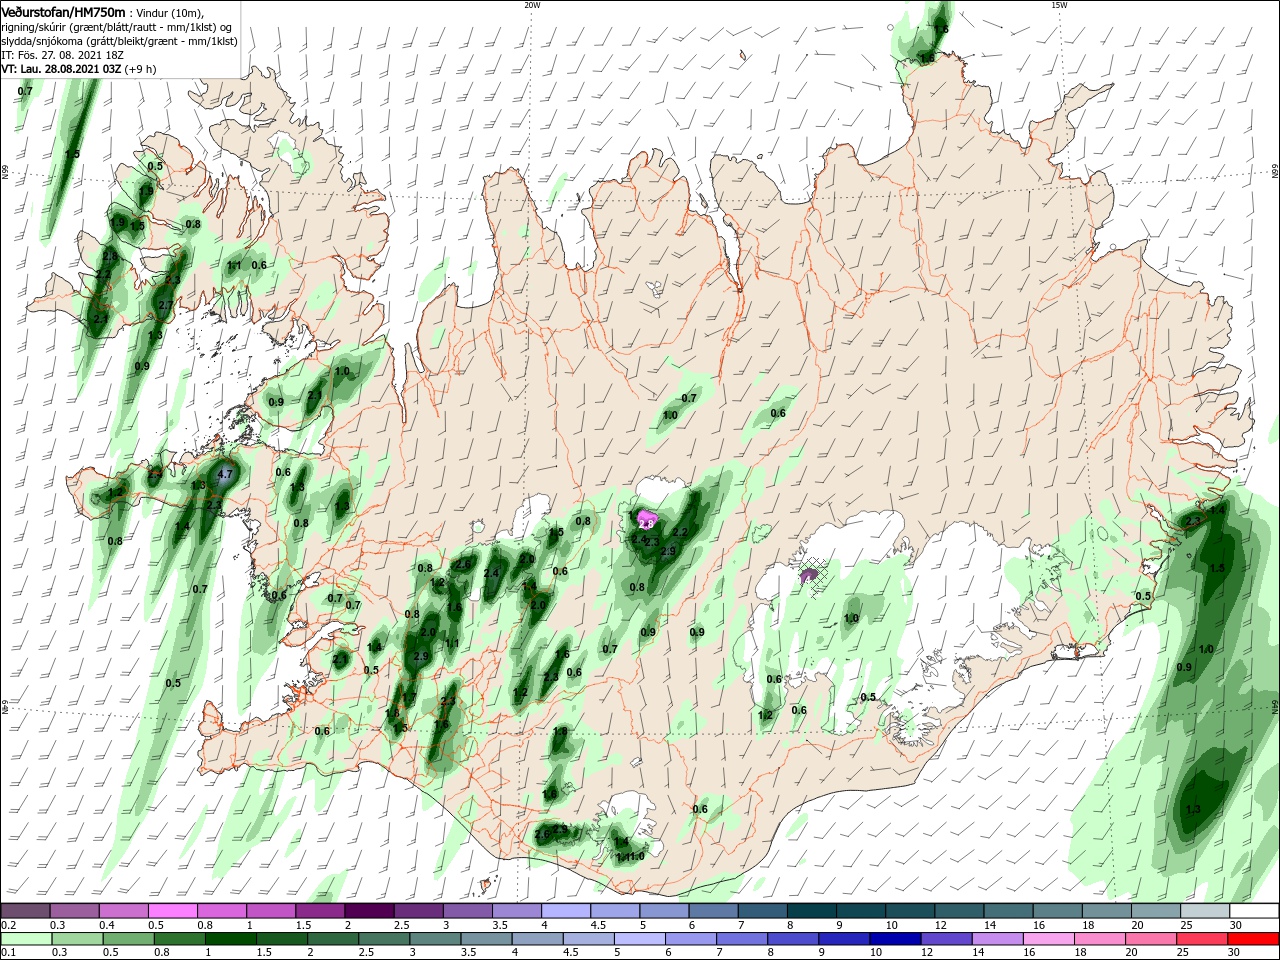Pick the lavender swatch right of snow label 4
The height and width of the screenshot is (960, 1280).
pyautogui.click(x=565, y=911)
